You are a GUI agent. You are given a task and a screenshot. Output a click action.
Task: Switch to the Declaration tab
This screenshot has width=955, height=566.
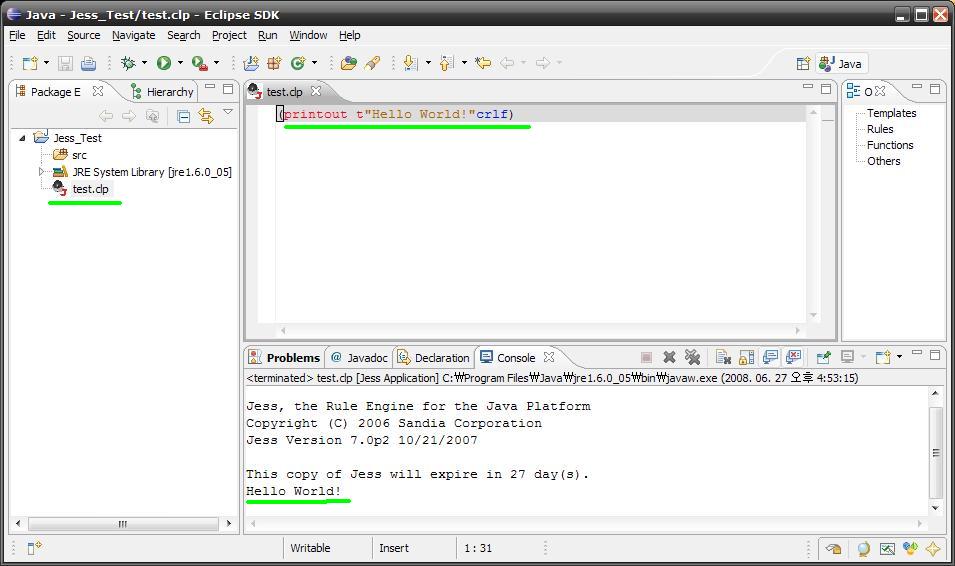433,358
